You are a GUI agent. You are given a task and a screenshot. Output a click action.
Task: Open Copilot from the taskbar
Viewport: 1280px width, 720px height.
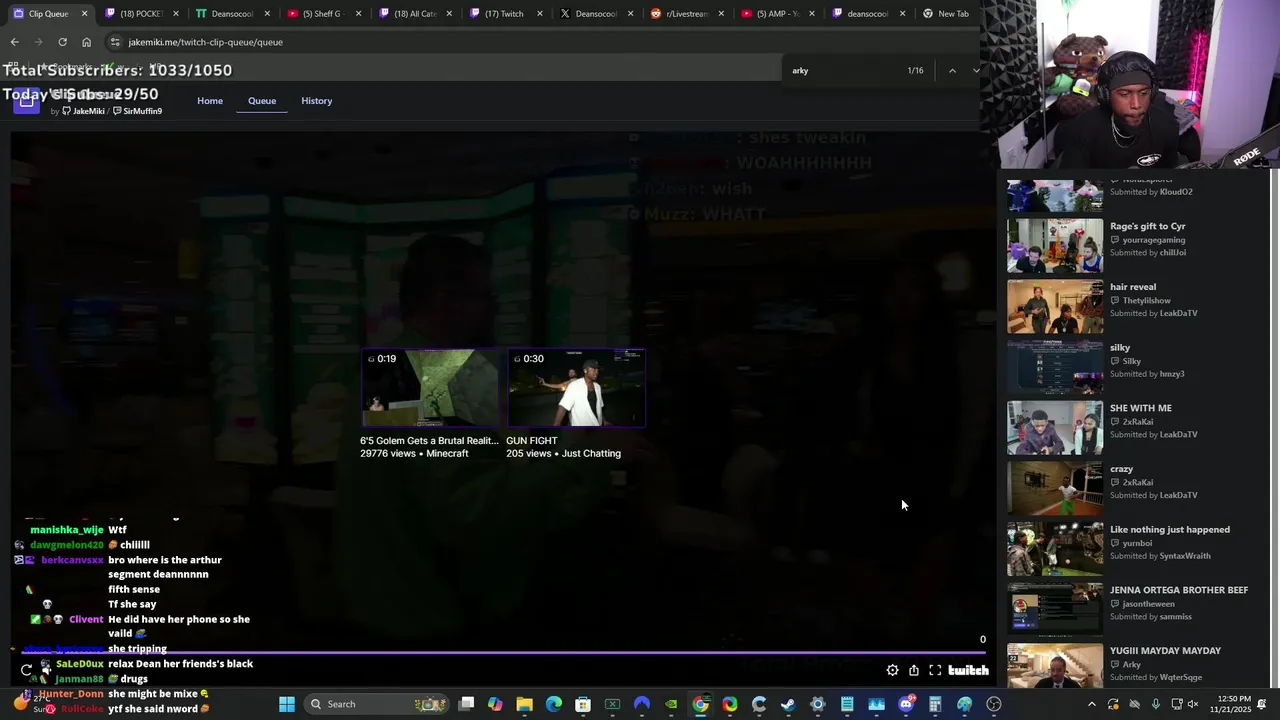point(495,704)
